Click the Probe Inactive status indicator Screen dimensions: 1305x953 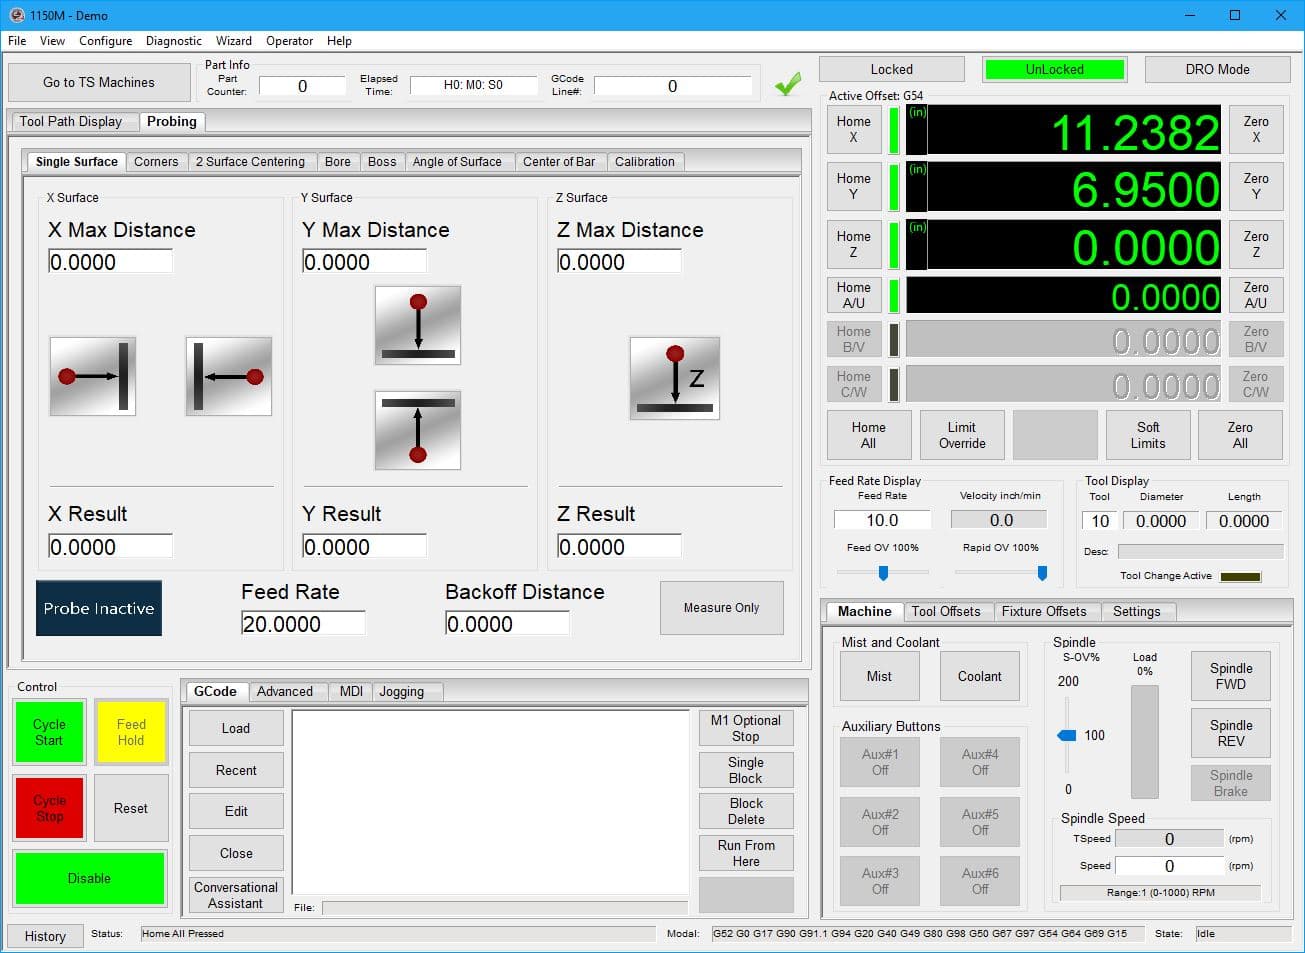pos(98,607)
